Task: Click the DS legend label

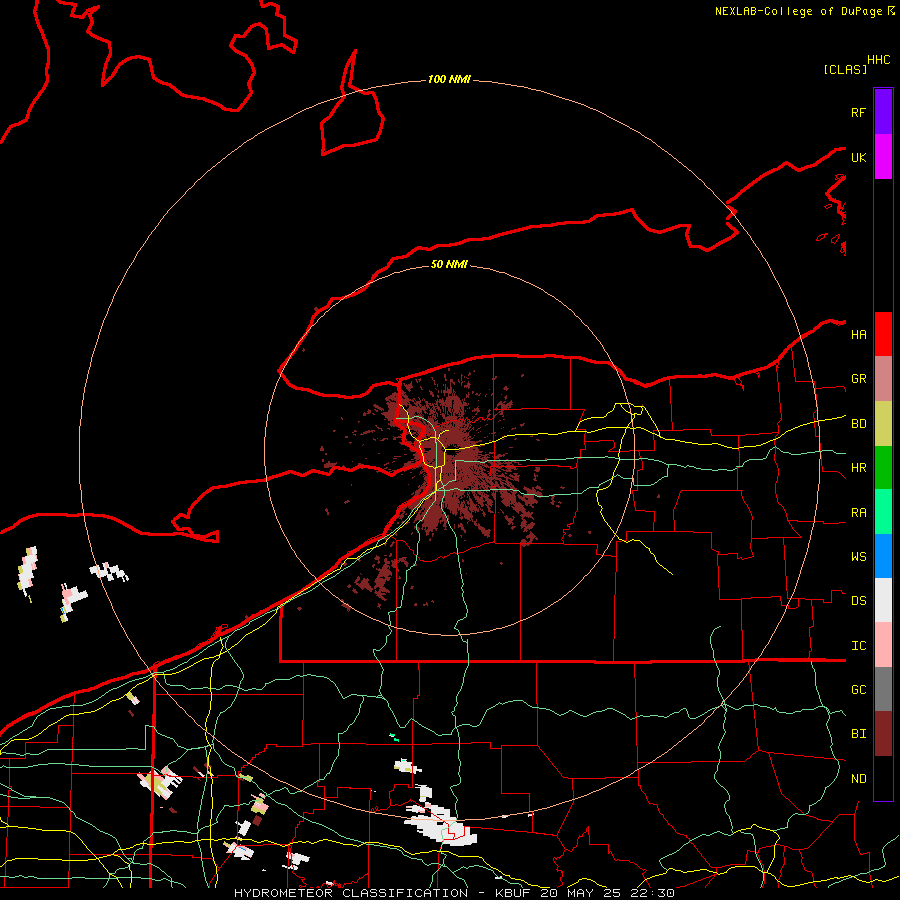Action: point(858,600)
